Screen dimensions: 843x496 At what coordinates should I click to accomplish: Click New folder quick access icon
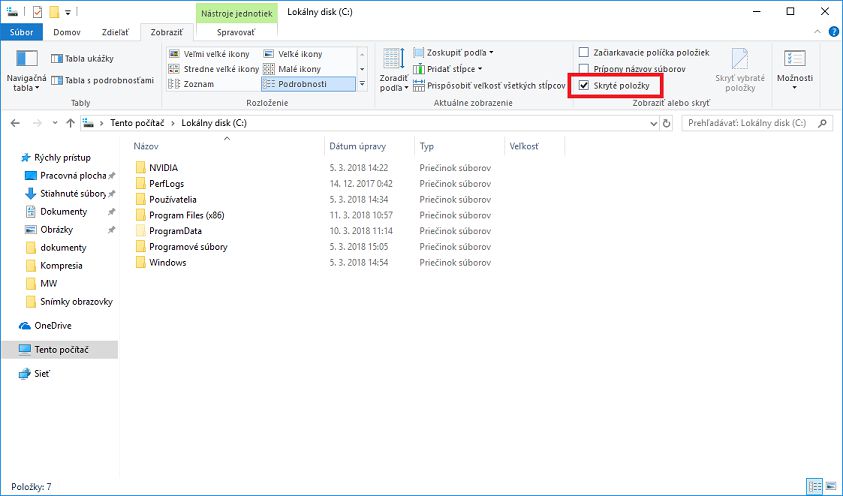tap(54, 11)
